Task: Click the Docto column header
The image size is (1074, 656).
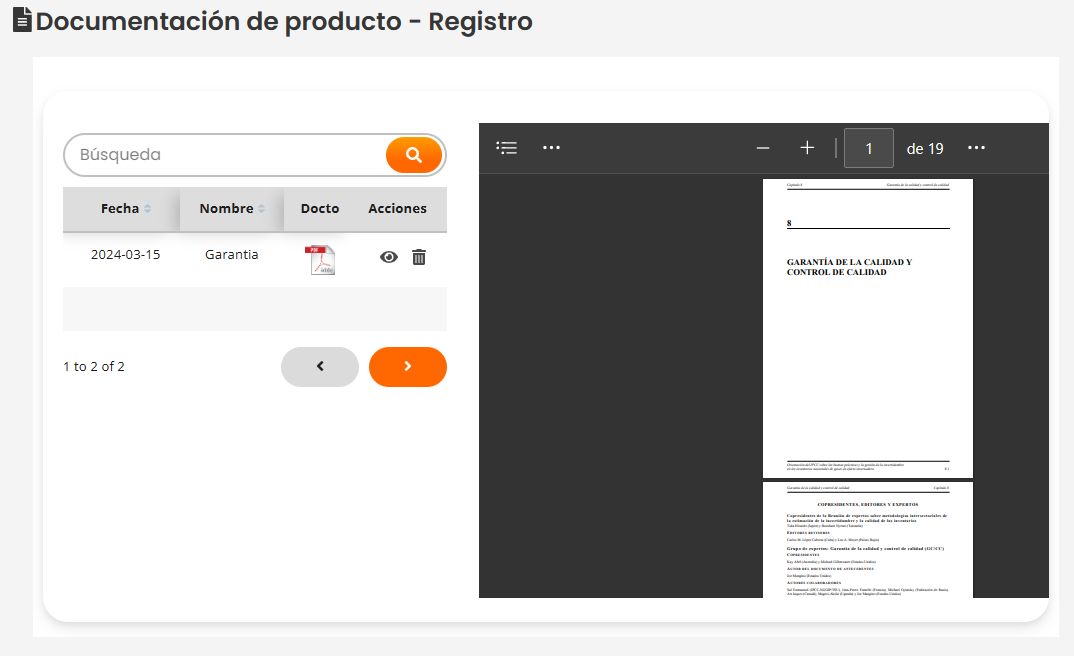Action: (320, 209)
